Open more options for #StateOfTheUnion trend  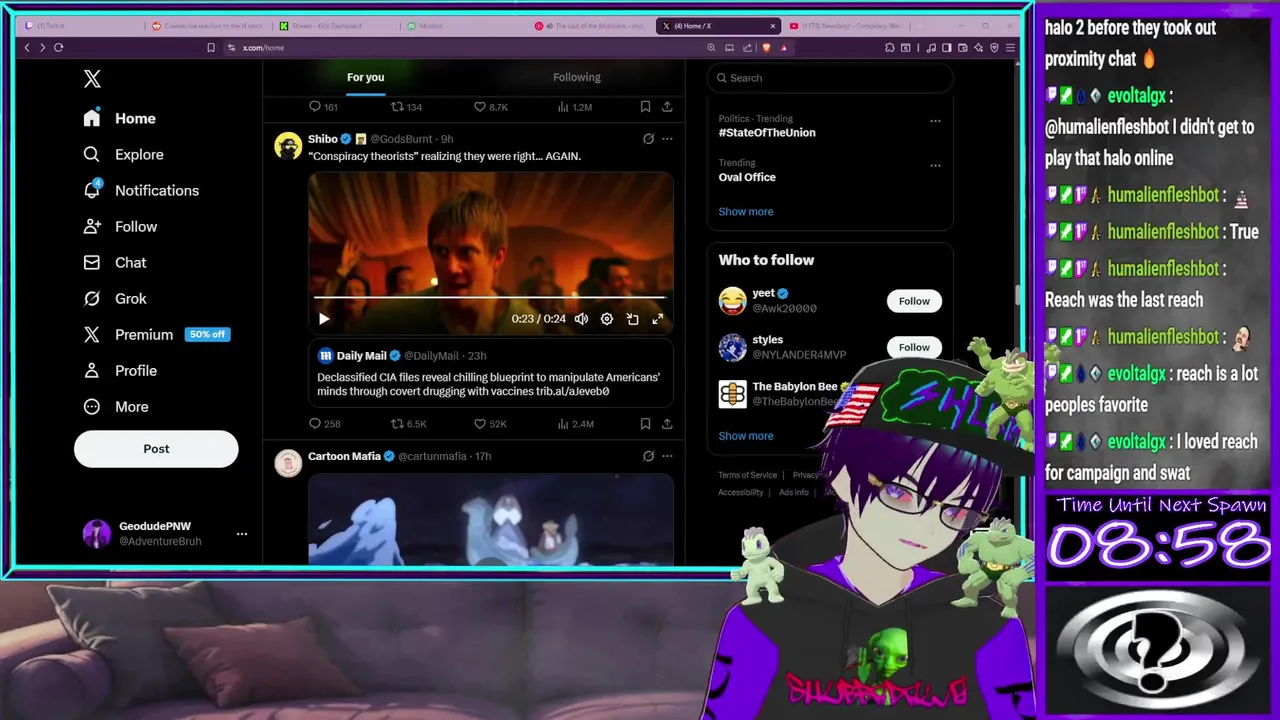[x=935, y=121]
